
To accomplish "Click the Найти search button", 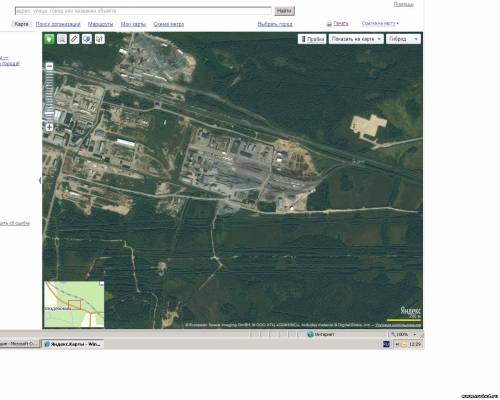I will point(284,11).
